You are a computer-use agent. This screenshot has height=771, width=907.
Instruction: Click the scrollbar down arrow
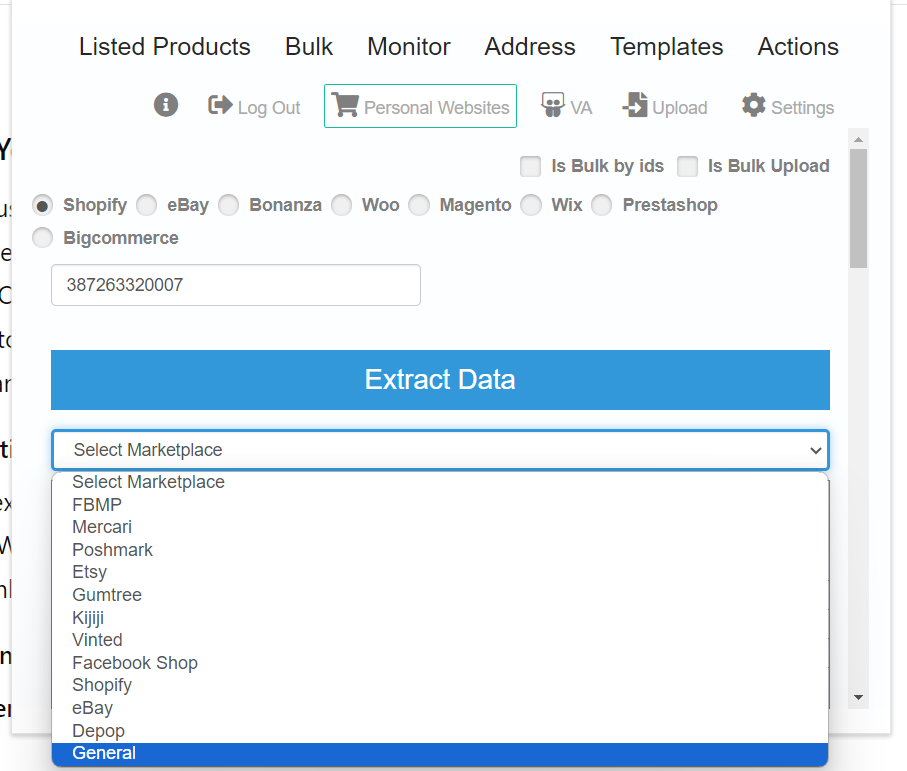858,698
